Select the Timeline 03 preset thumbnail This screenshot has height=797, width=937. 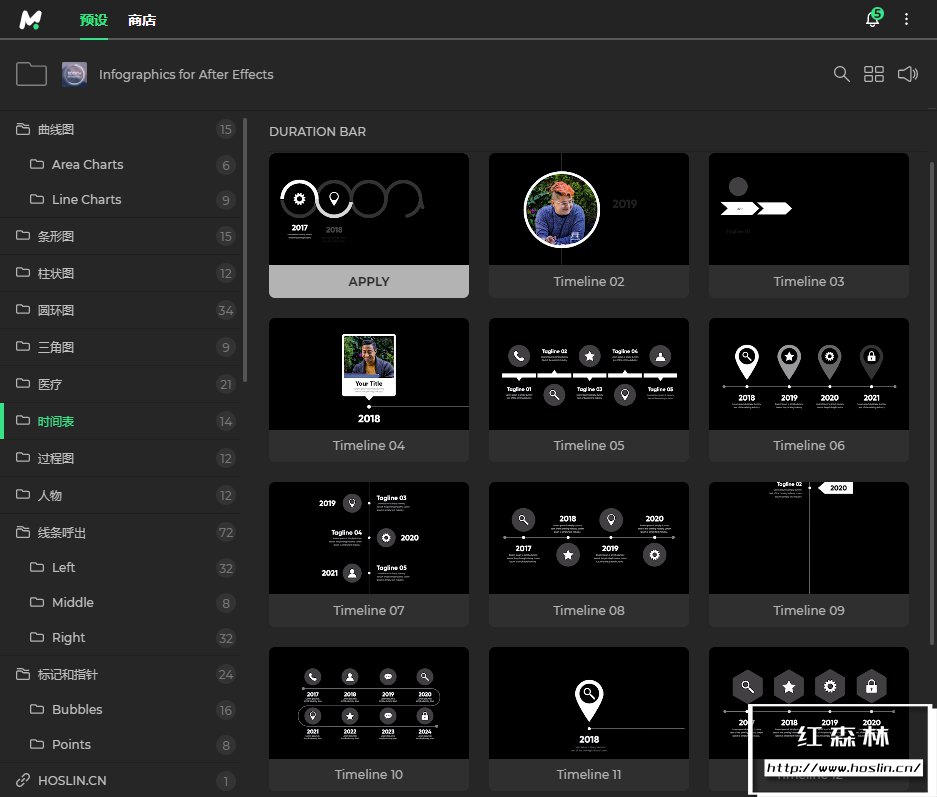pos(809,209)
